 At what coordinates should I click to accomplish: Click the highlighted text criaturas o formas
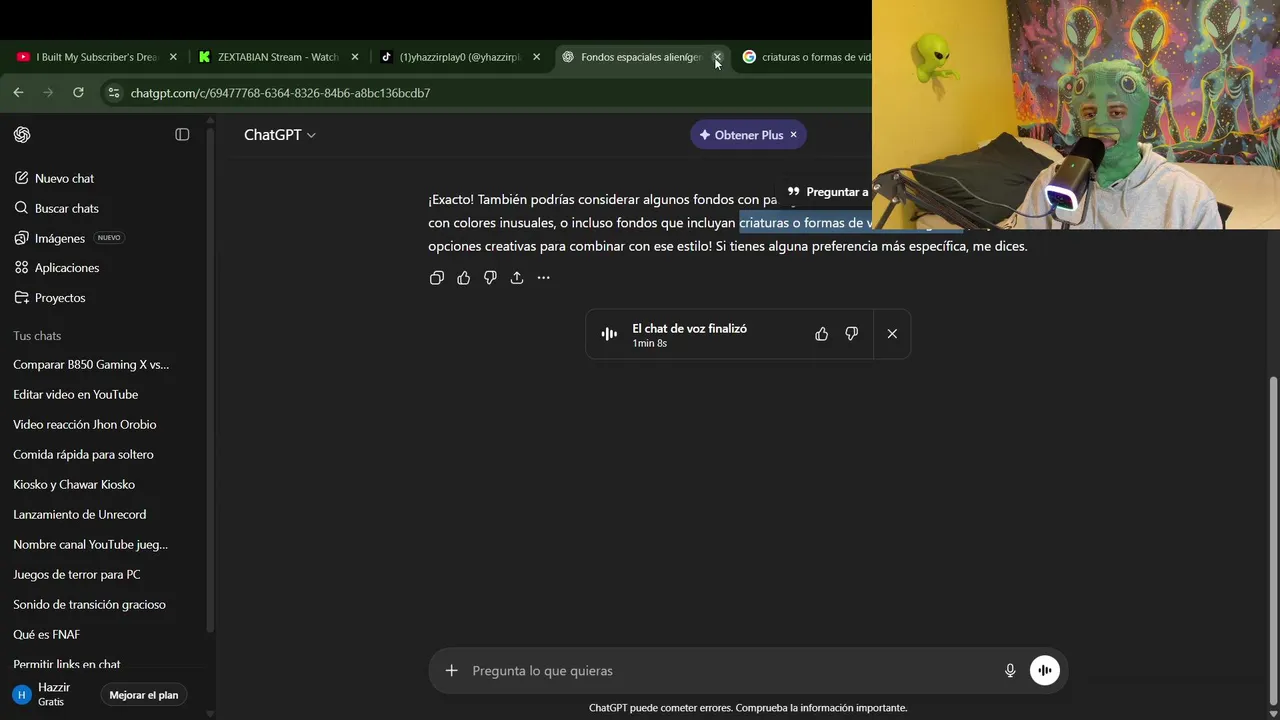tap(805, 223)
